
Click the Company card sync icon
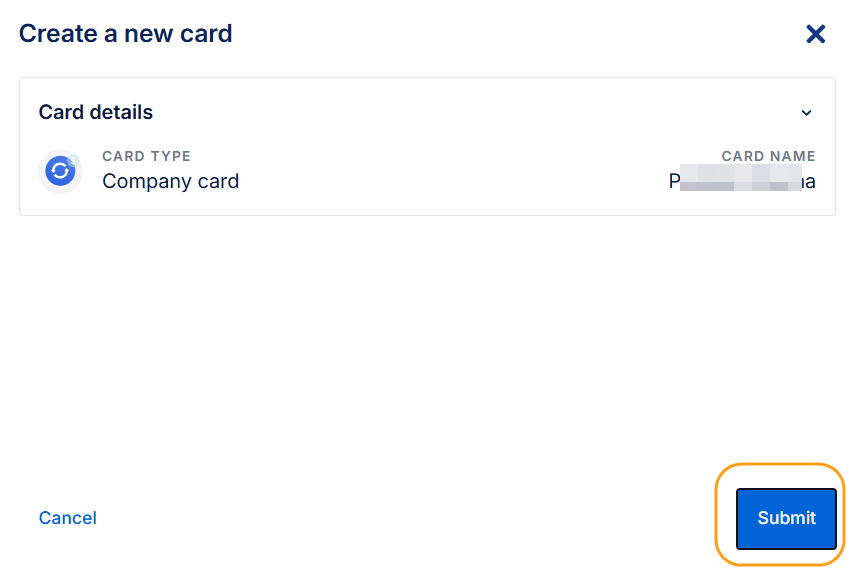(60, 171)
